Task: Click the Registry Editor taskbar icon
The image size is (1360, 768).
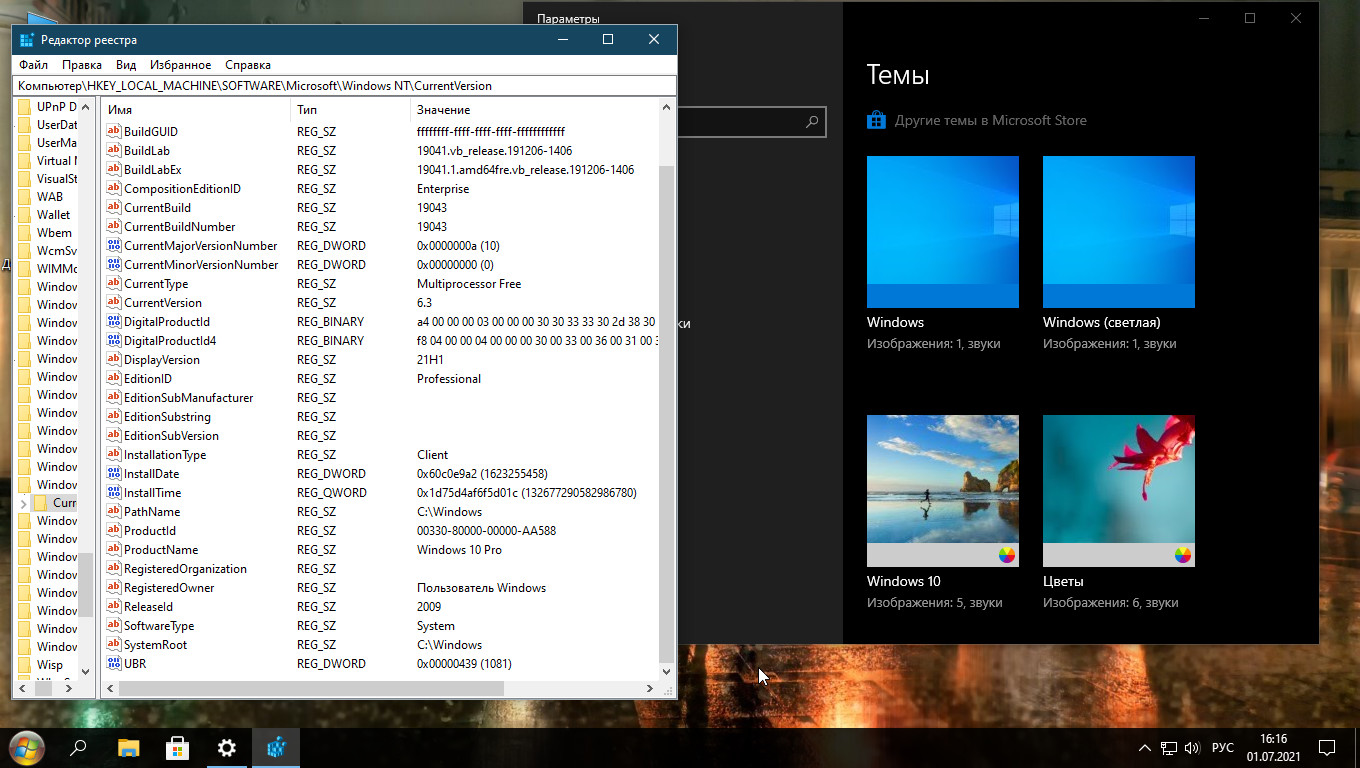Action: 276,748
